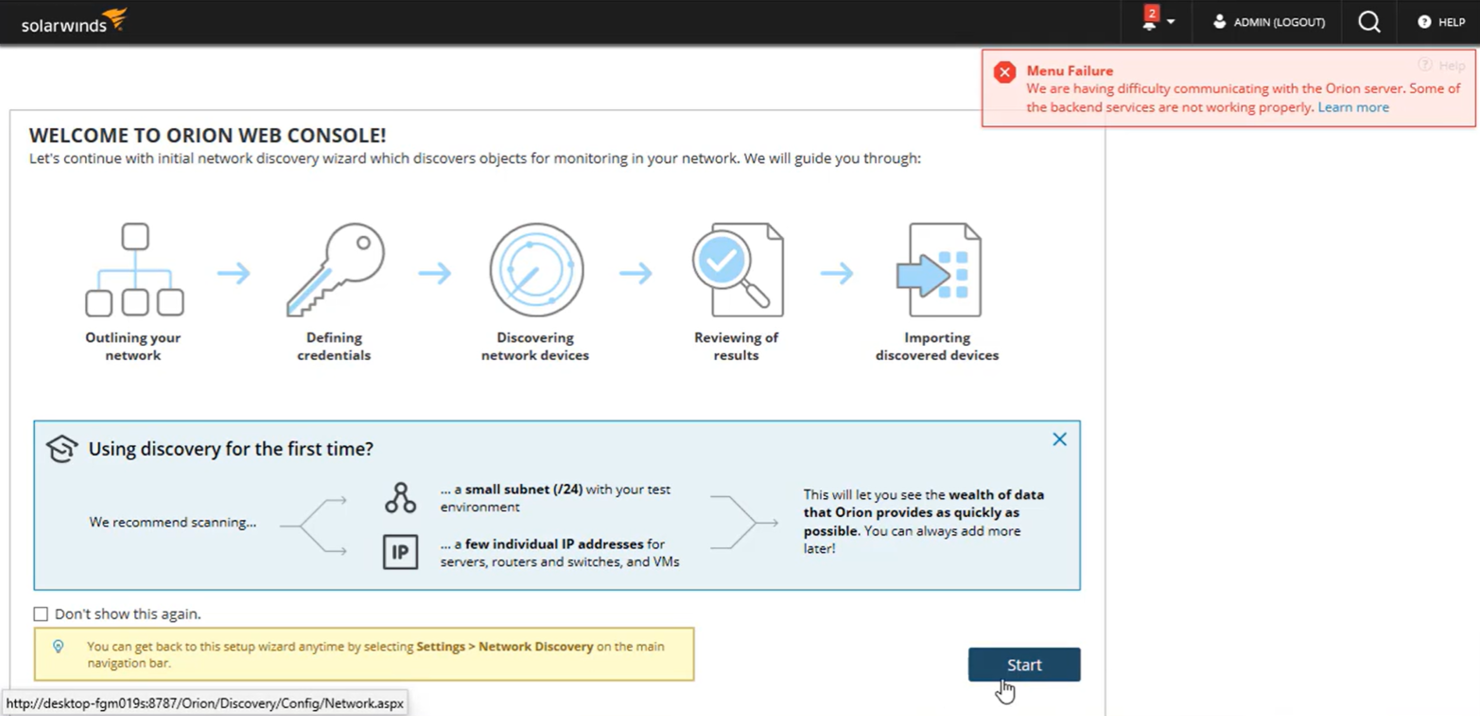Click the Start button

[x=1024, y=664]
